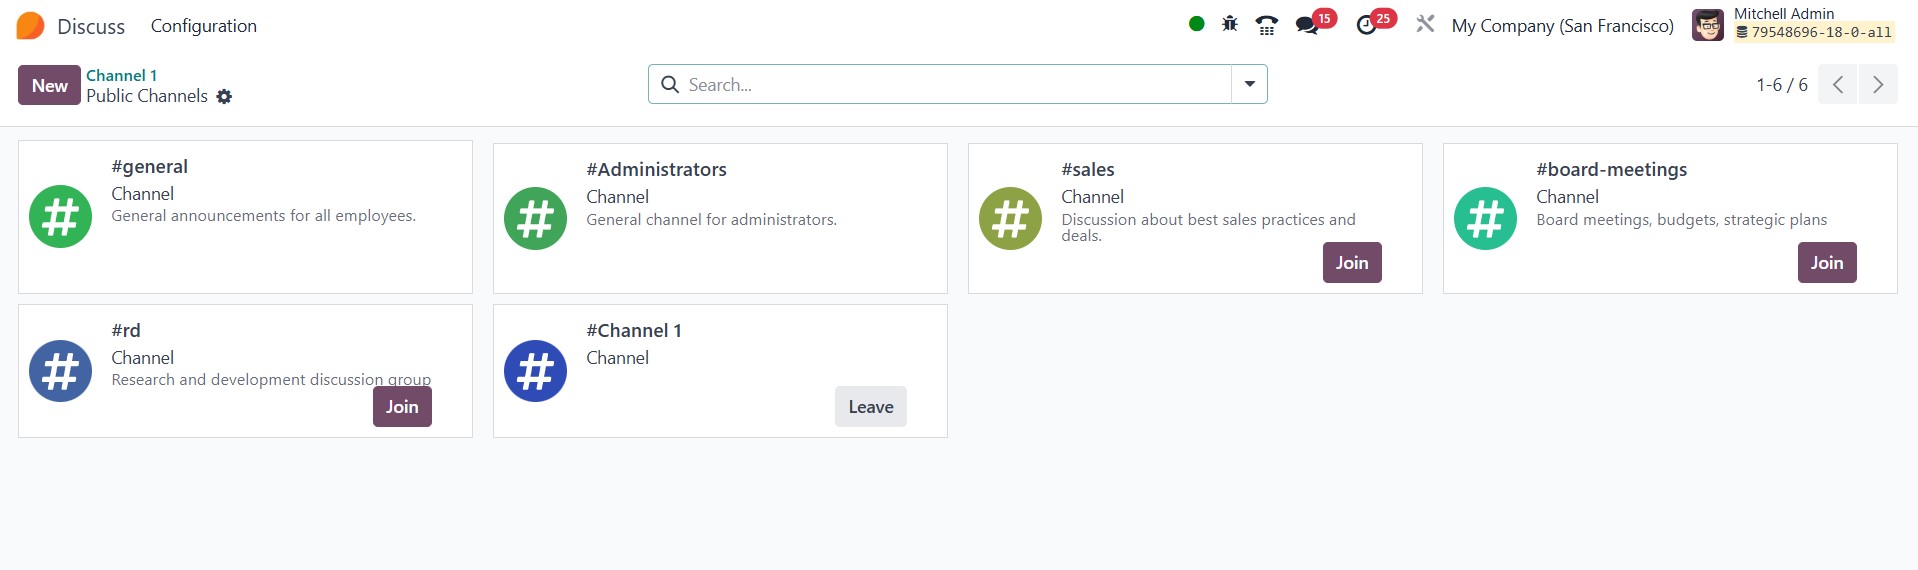Click the New channel button
This screenshot has width=1918, height=570.
click(49, 85)
